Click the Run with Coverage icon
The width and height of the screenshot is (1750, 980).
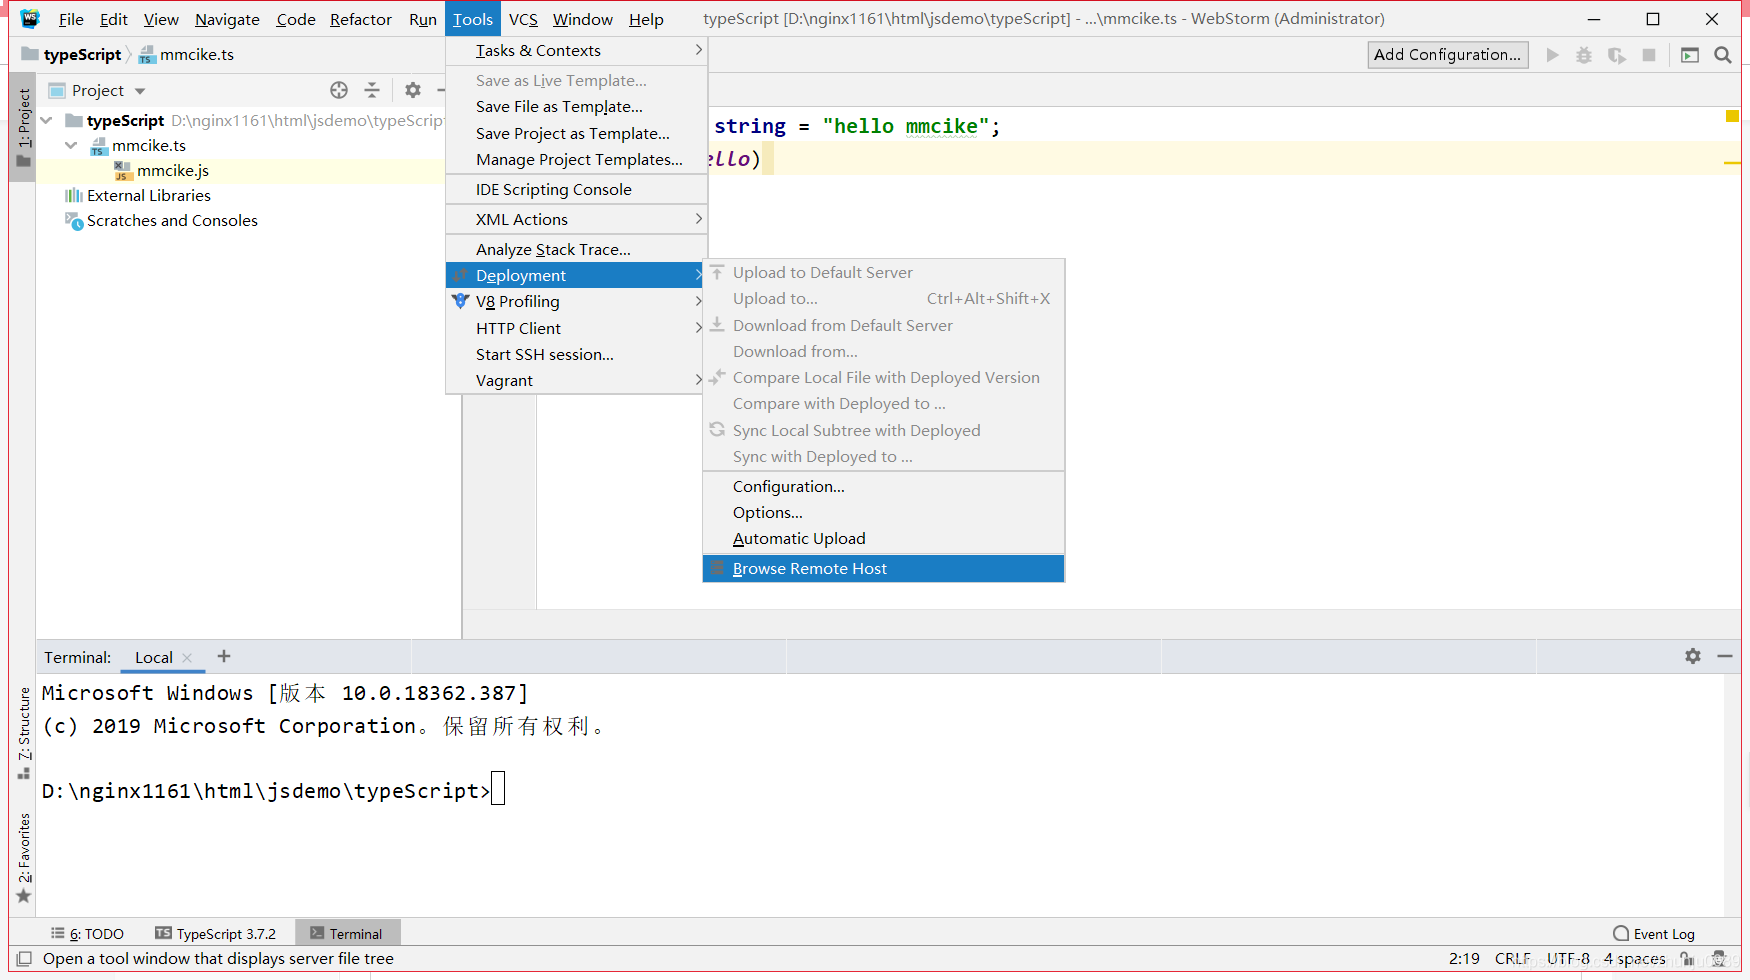tap(1616, 55)
